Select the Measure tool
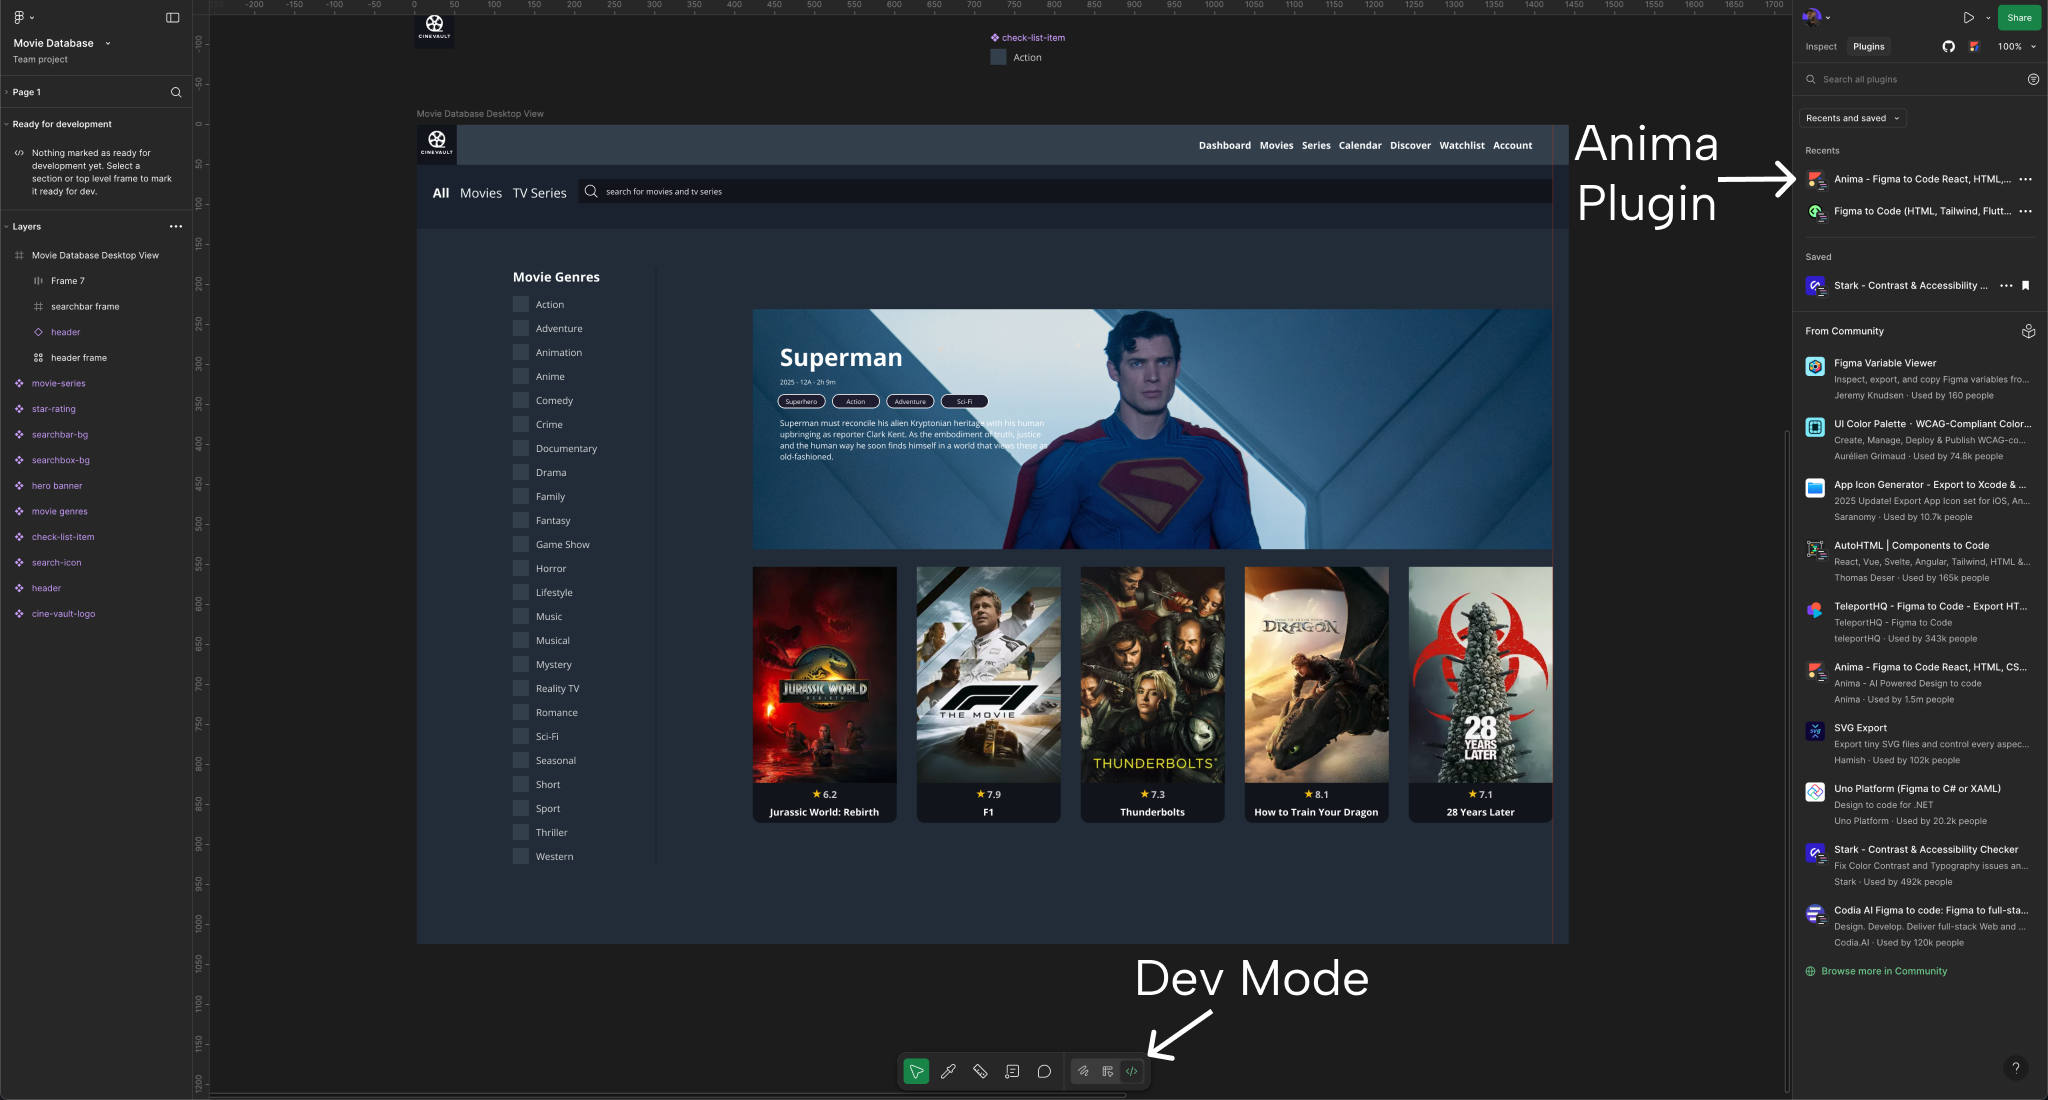The height and width of the screenshot is (1100, 2048). pos(980,1071)
